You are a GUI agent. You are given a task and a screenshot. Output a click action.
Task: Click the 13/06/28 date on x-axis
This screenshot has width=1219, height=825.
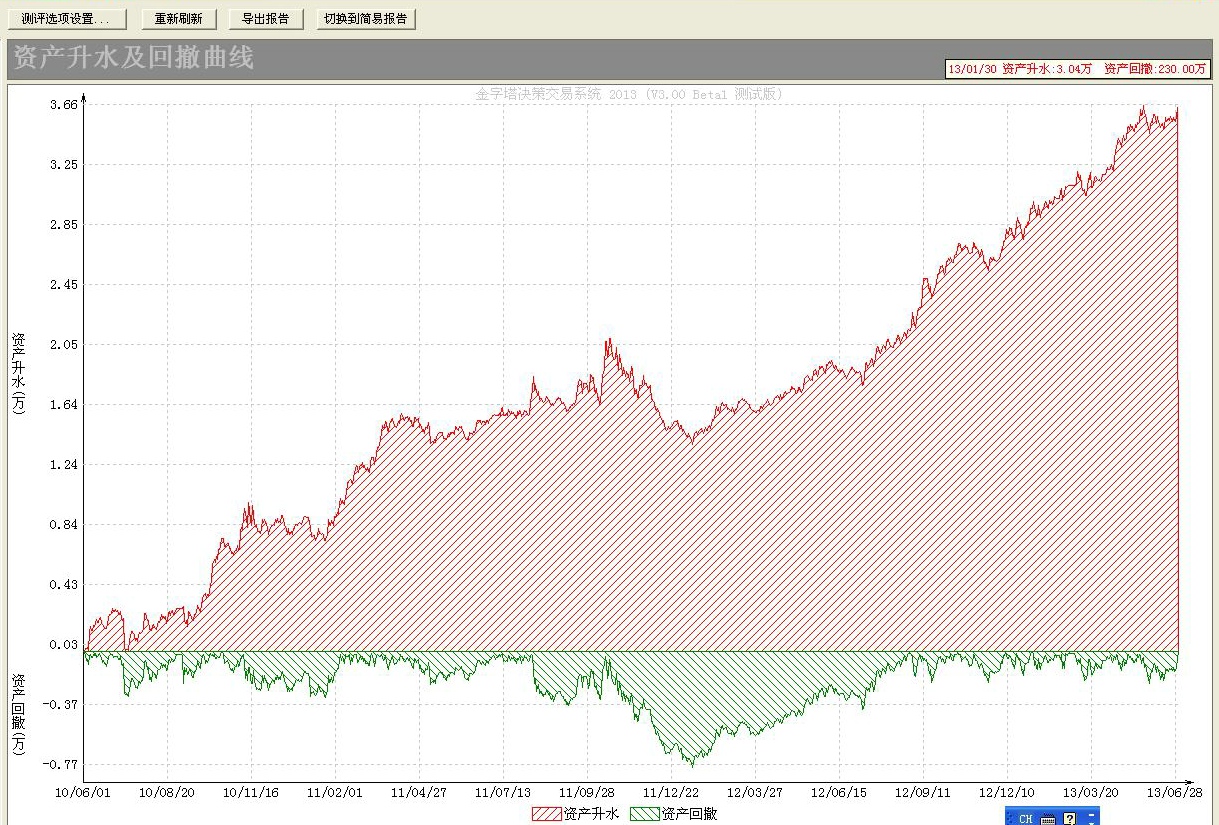point(1174,792)
